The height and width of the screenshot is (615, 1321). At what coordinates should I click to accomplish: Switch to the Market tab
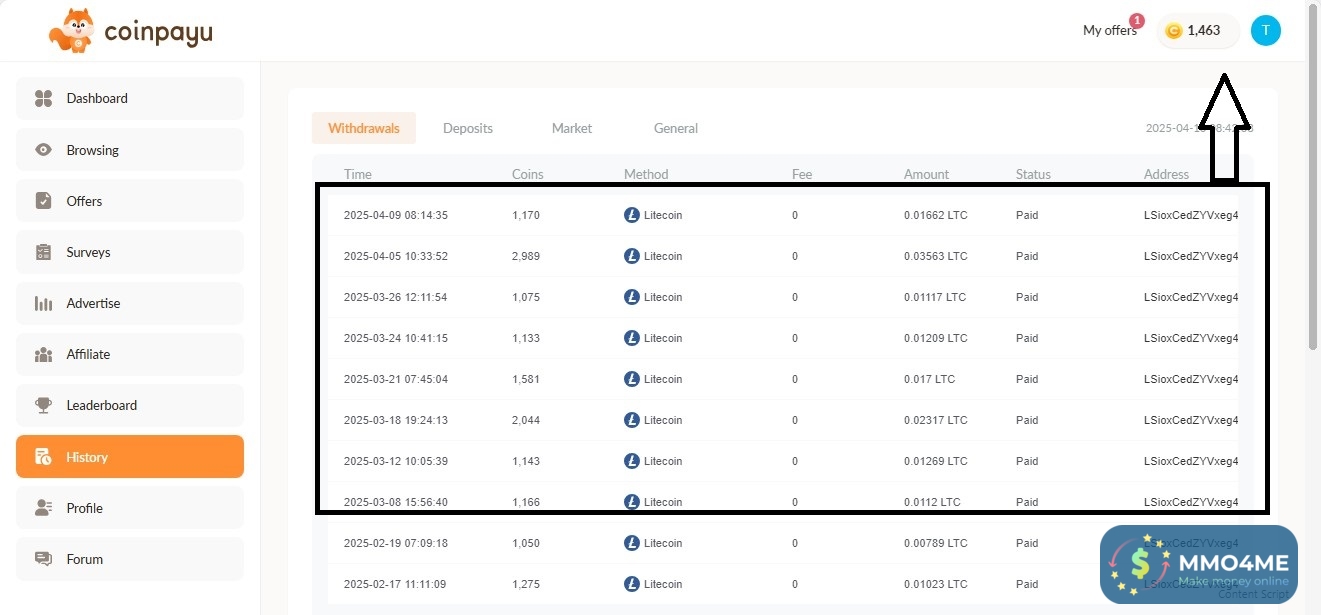[x=571, y=128]
